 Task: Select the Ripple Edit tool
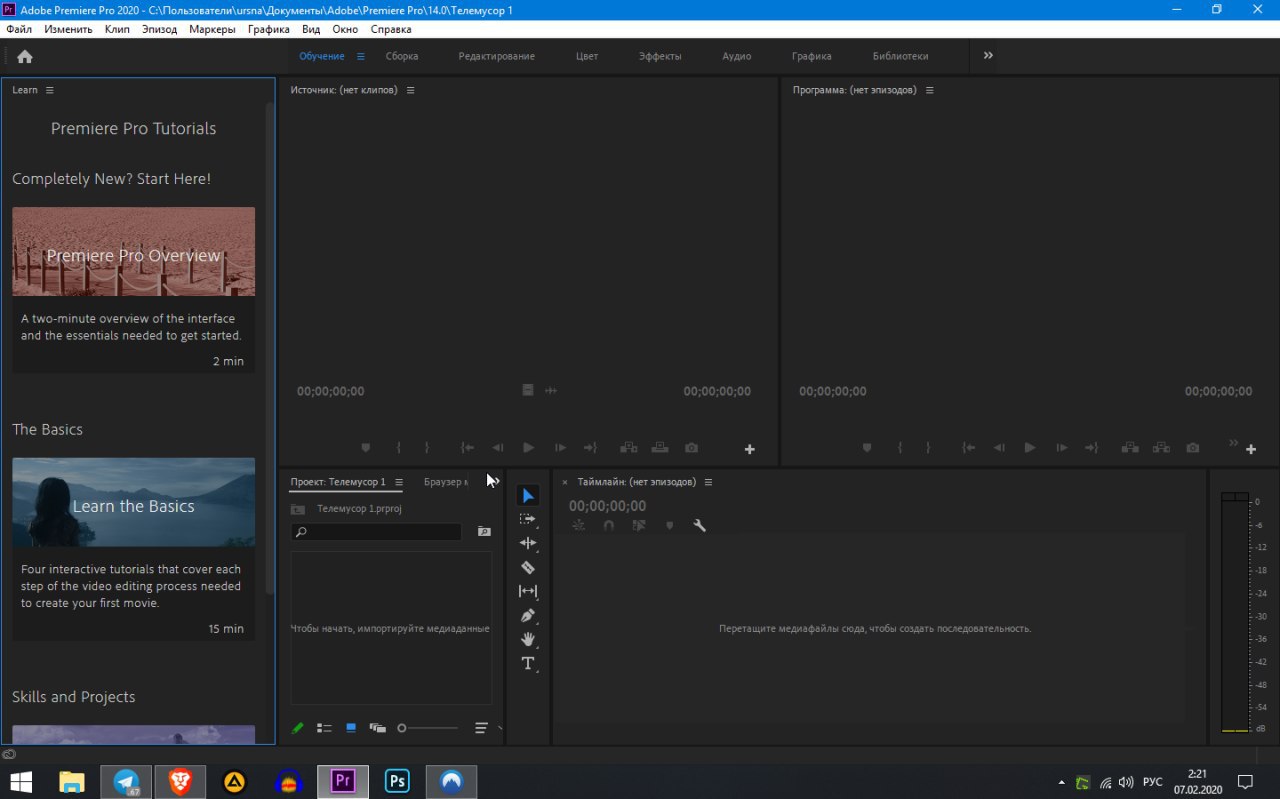pos(528,543)
